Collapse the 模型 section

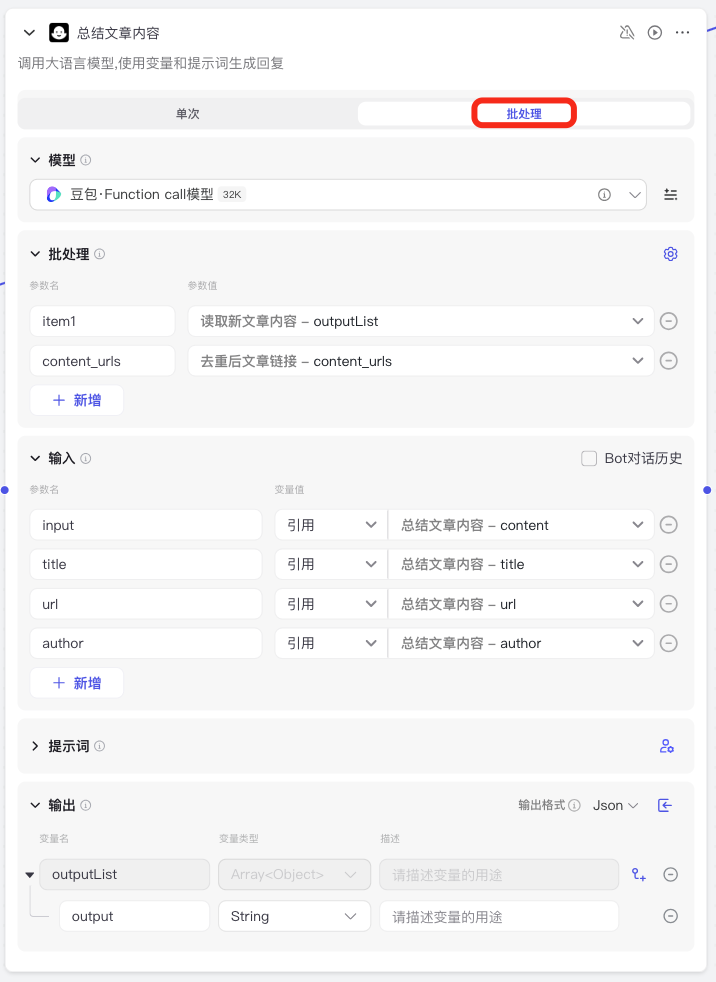(x=35, y=160)
